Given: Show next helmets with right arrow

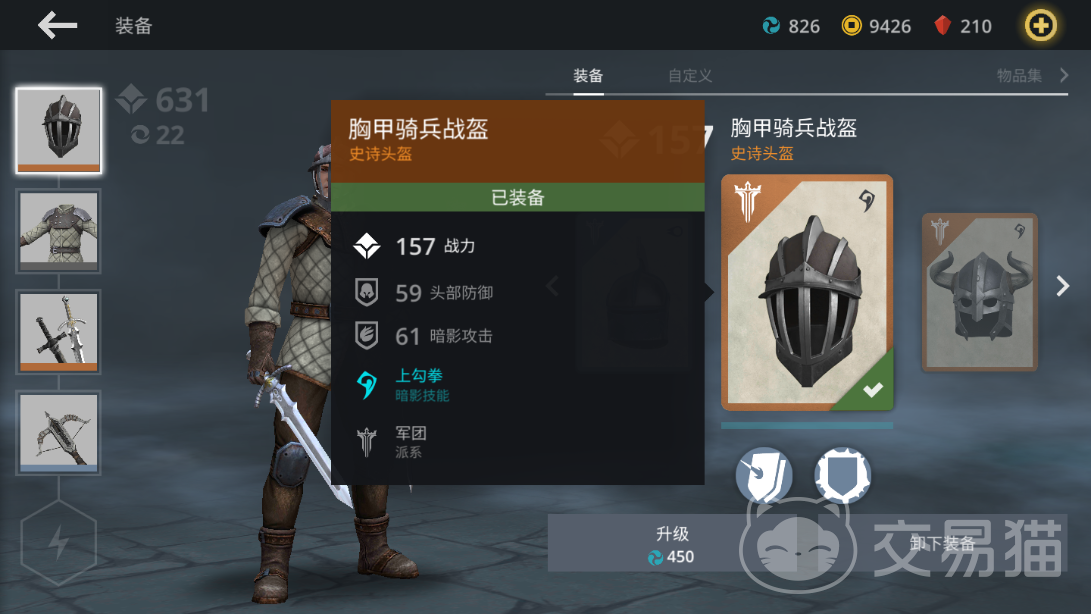Looking at the screenshot, I should pyautogui.click(x=1062, y=286).
